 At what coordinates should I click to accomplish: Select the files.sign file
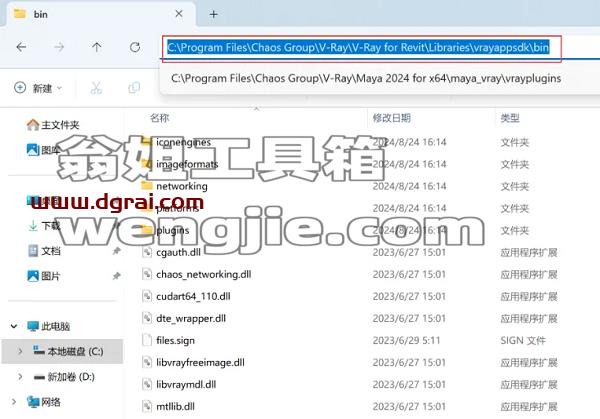pyautogui.click(x=175, y=340)
